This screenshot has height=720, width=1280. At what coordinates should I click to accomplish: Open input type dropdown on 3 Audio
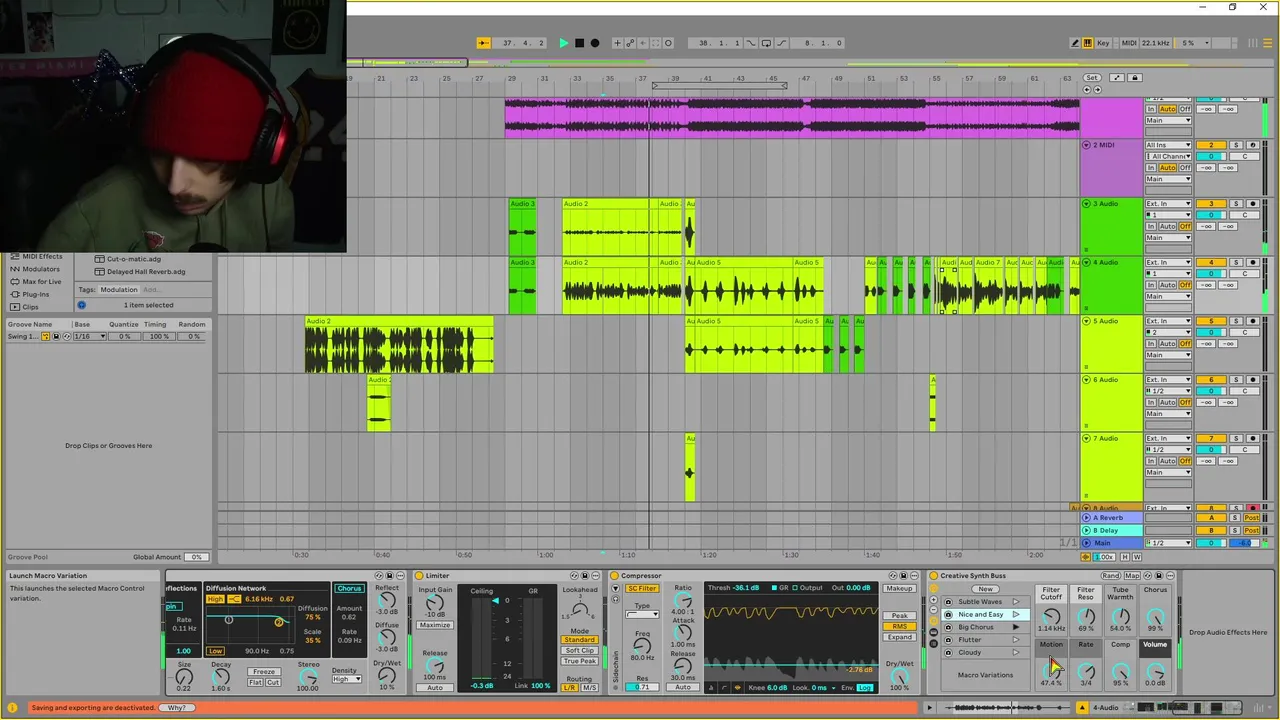tap(1168, 204)
